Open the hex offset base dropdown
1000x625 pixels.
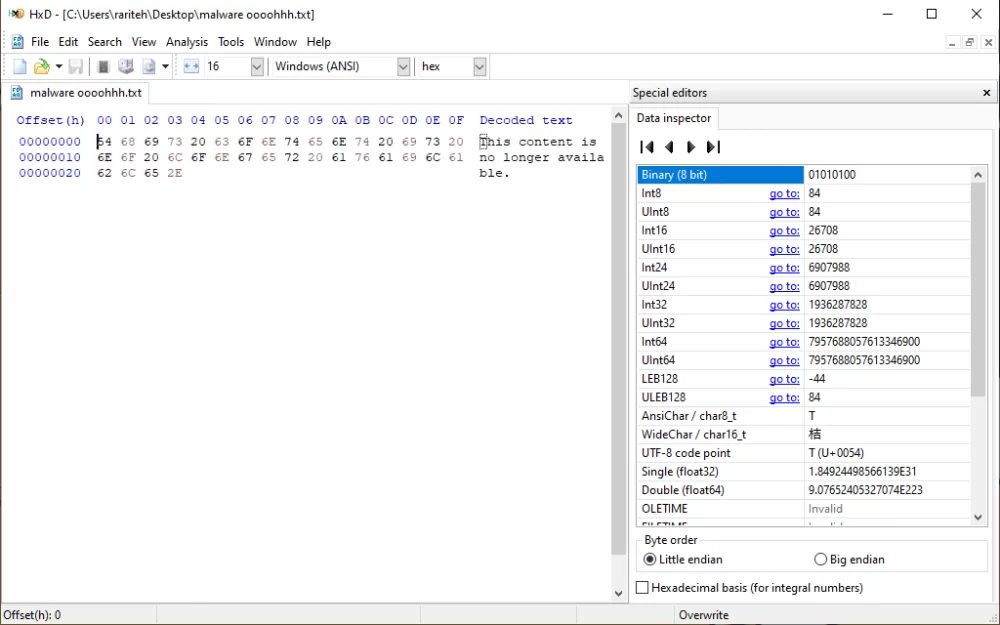(480, 66)
